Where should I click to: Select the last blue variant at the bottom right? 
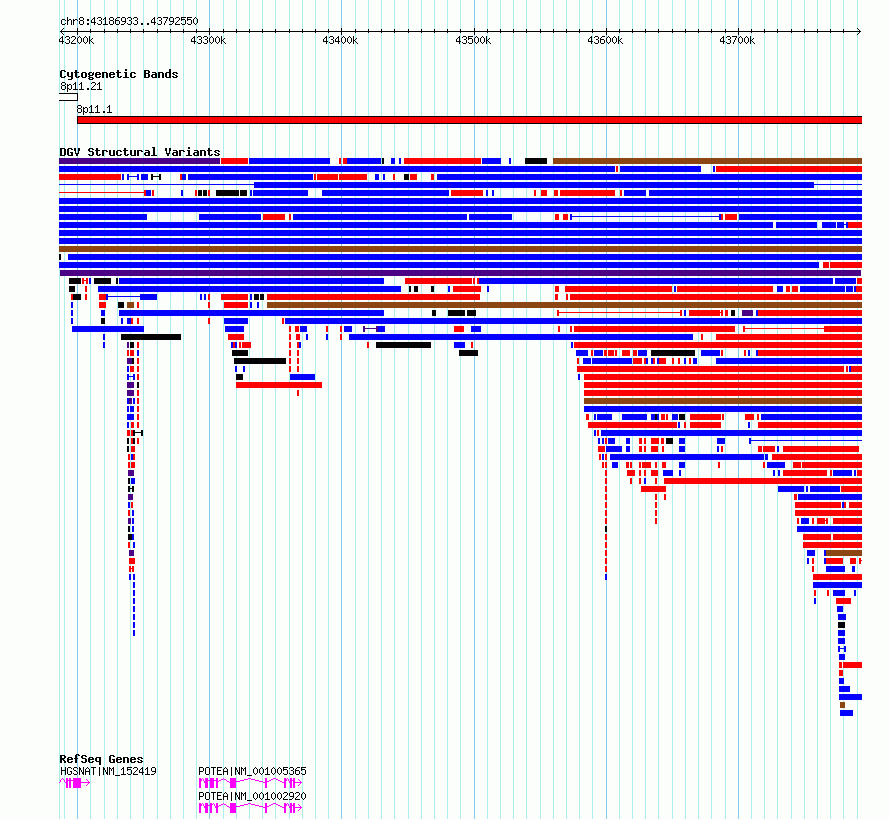click(846, 713)
